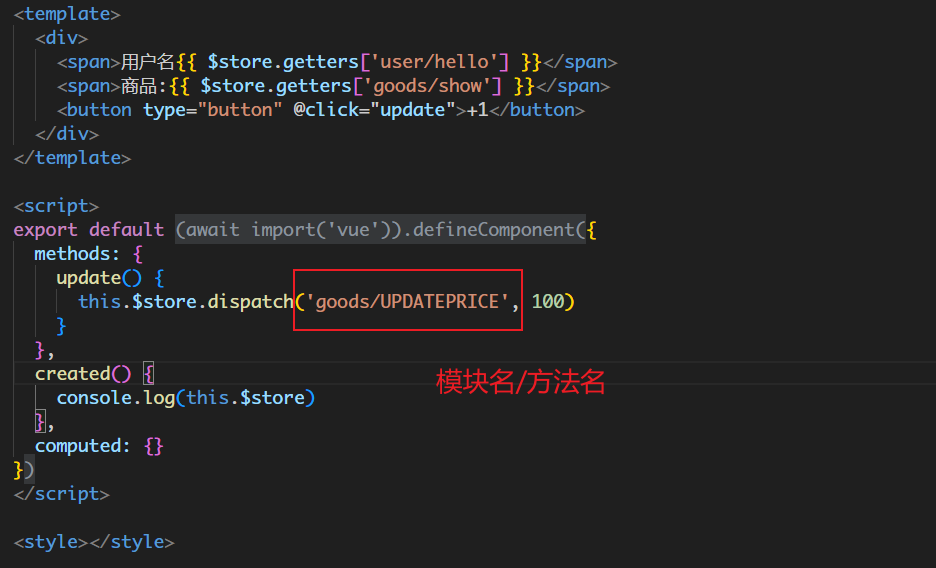Click the closing </script> tag
Viewport: 936px width, 568px height.
61,493
